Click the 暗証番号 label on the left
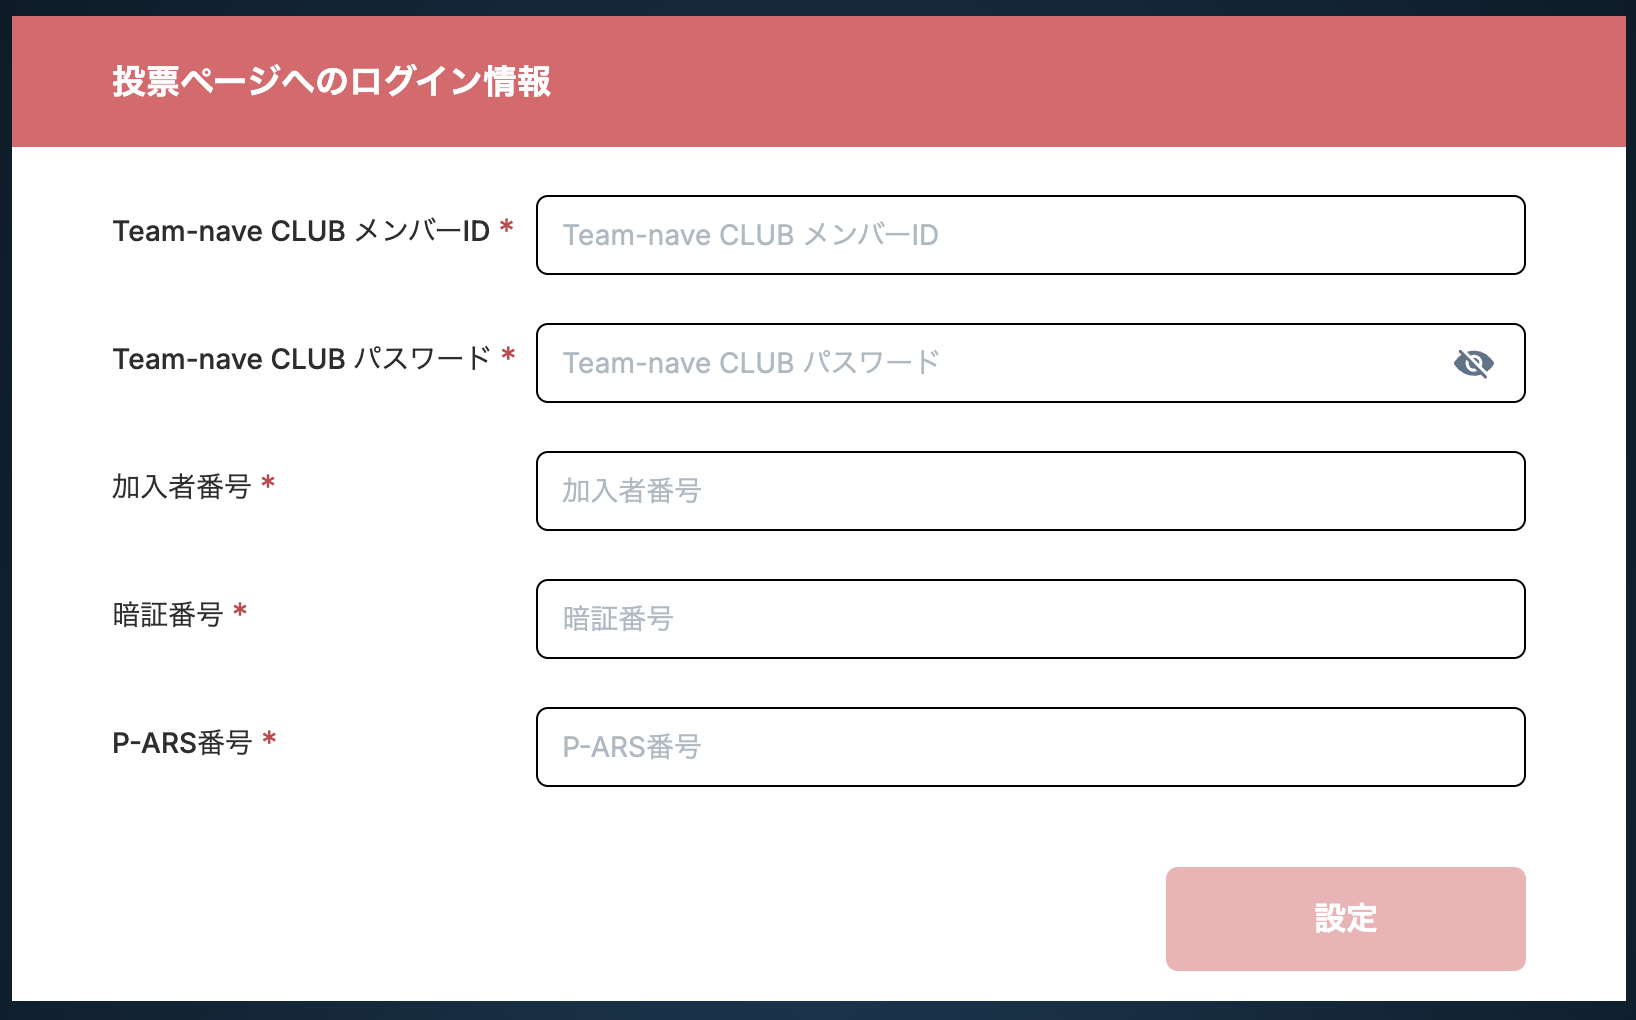Image resolution: width=1636 pixels, height=1020 pixels. (x=167, y=615)
